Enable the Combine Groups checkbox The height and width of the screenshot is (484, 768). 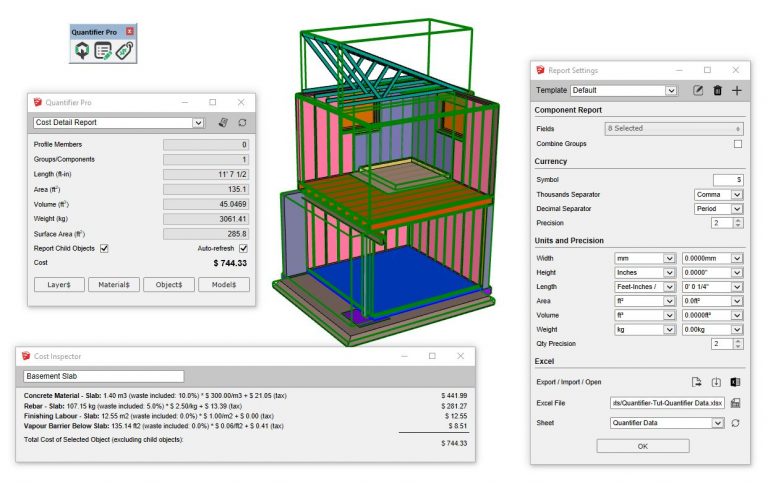coord(738,144)
